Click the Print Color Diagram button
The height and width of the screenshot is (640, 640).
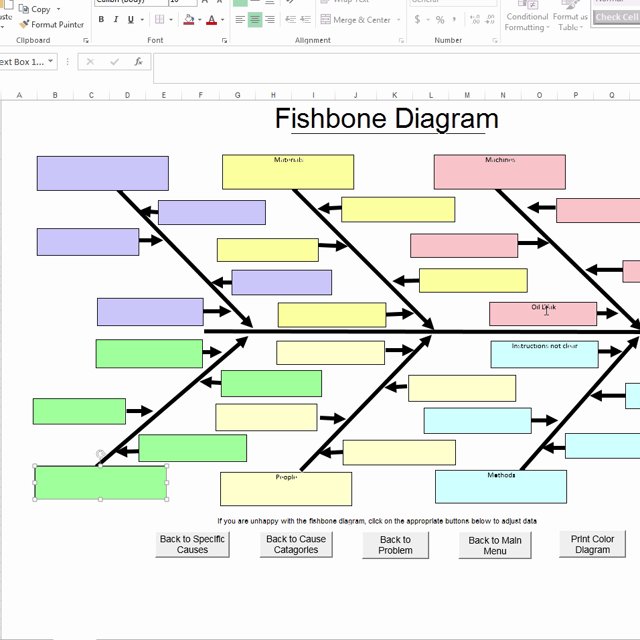click(x=592, y=545)
